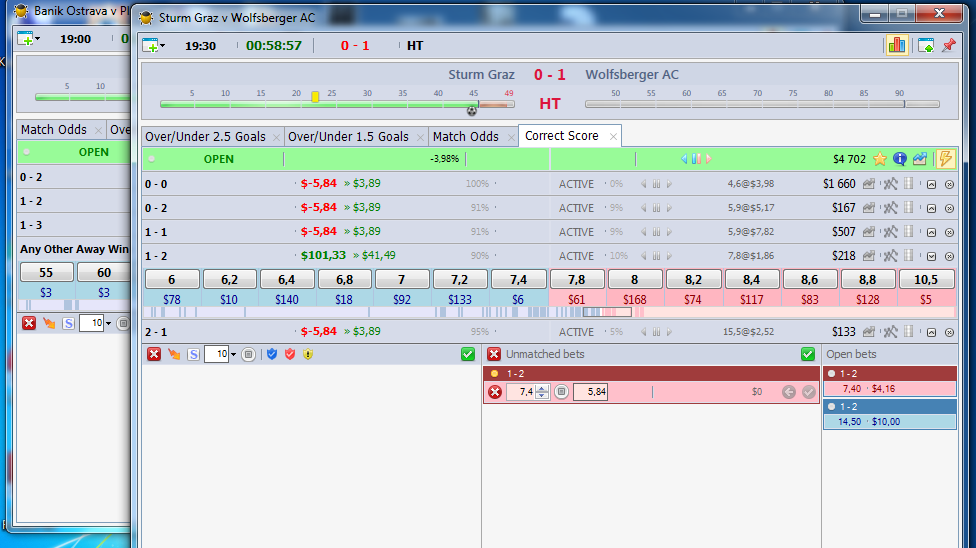Toggle the yellow dot on unmatched 1 - 2 header
This screenshot has width=976, height=548.
point(495,374)
